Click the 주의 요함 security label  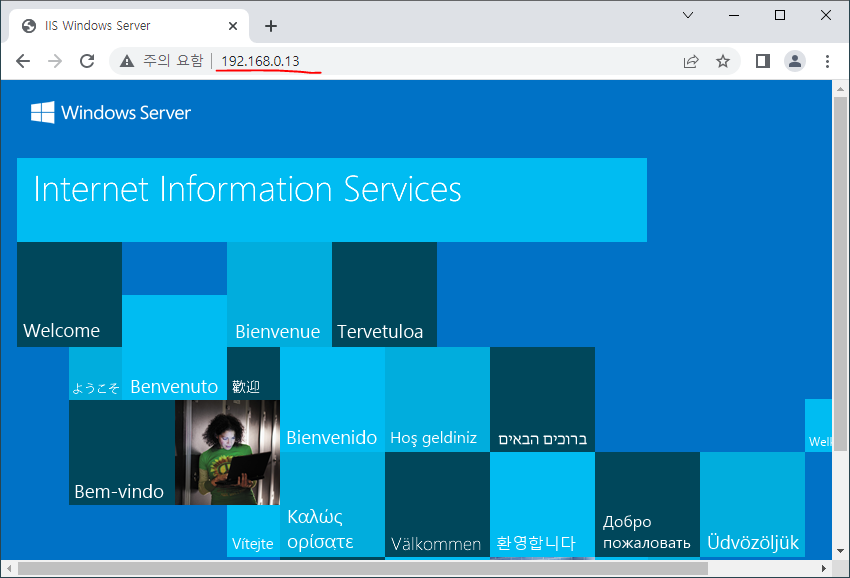tap(173, 60)
